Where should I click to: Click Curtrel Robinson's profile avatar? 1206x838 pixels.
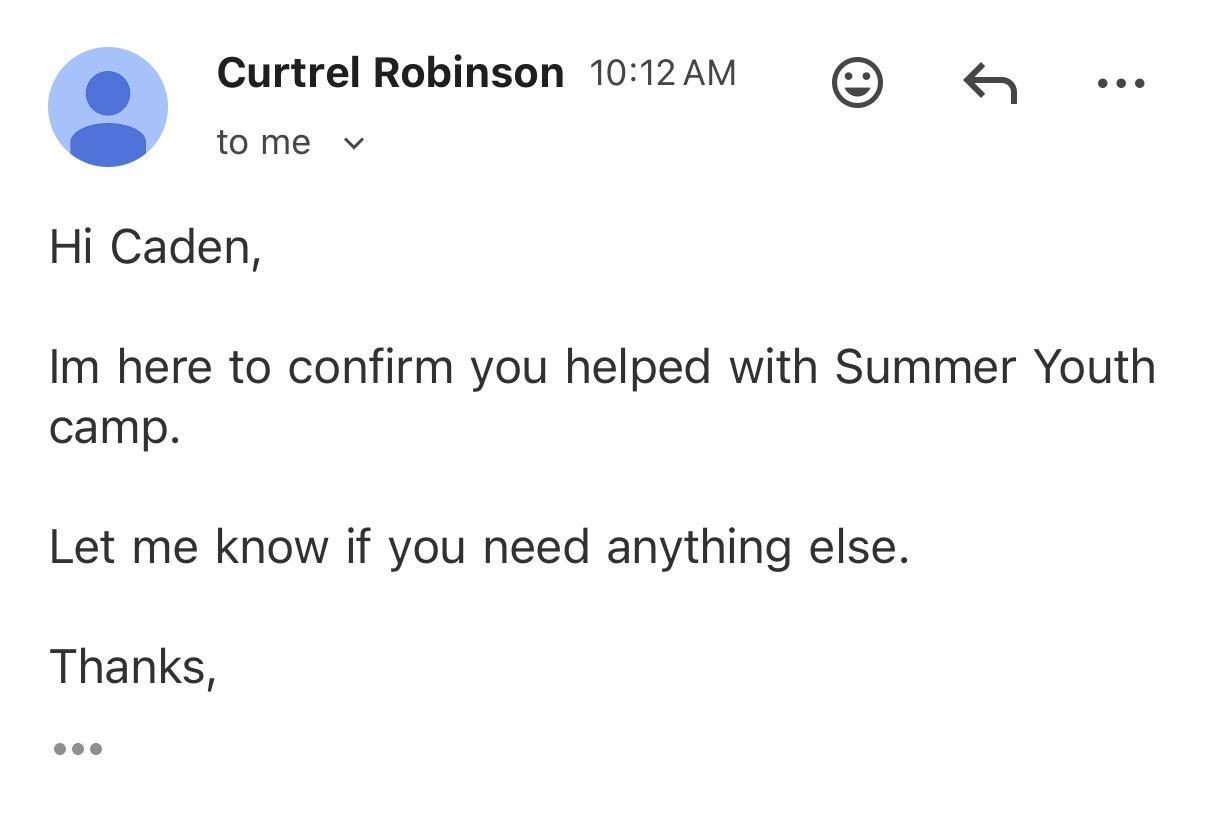click(x=108, y=107)
